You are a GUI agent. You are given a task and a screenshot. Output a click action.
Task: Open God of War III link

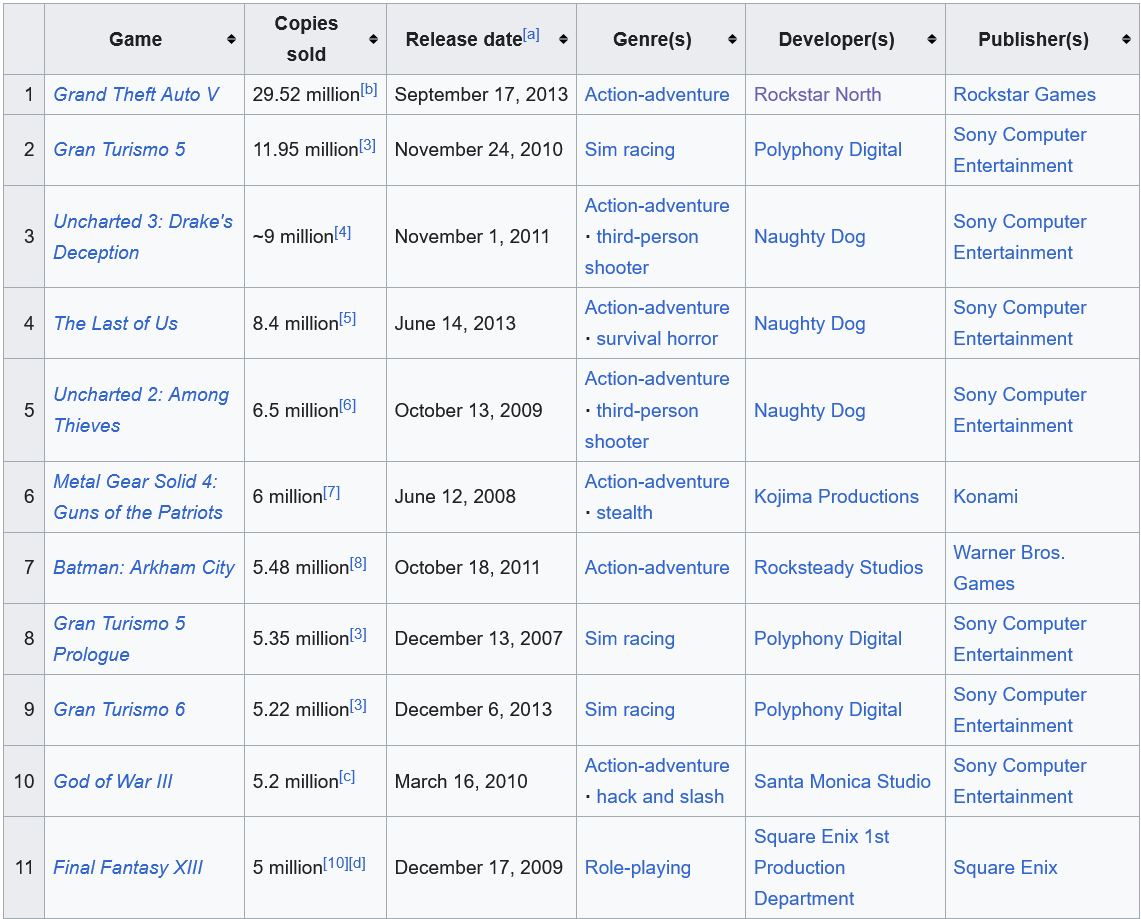tap(113, 781)
